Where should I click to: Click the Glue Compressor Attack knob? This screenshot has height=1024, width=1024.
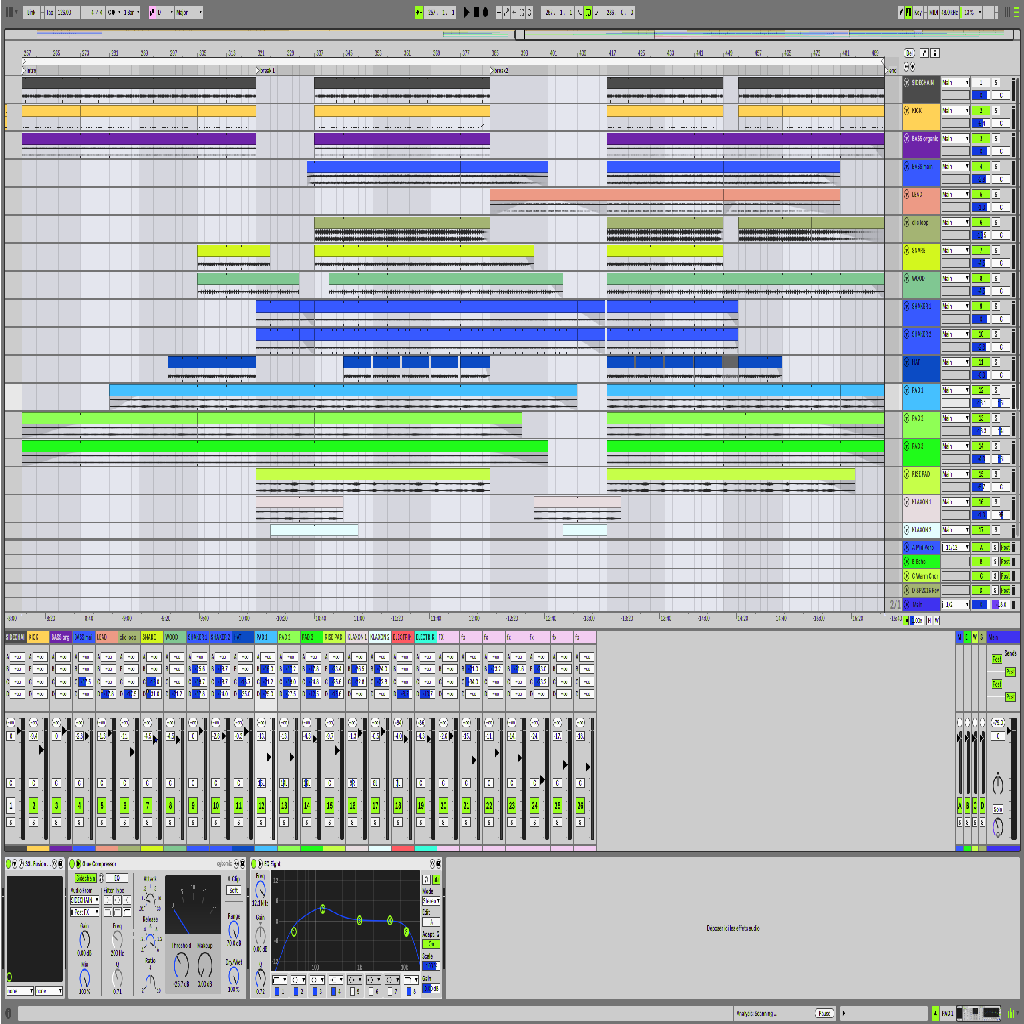click(x=150, y=899)
